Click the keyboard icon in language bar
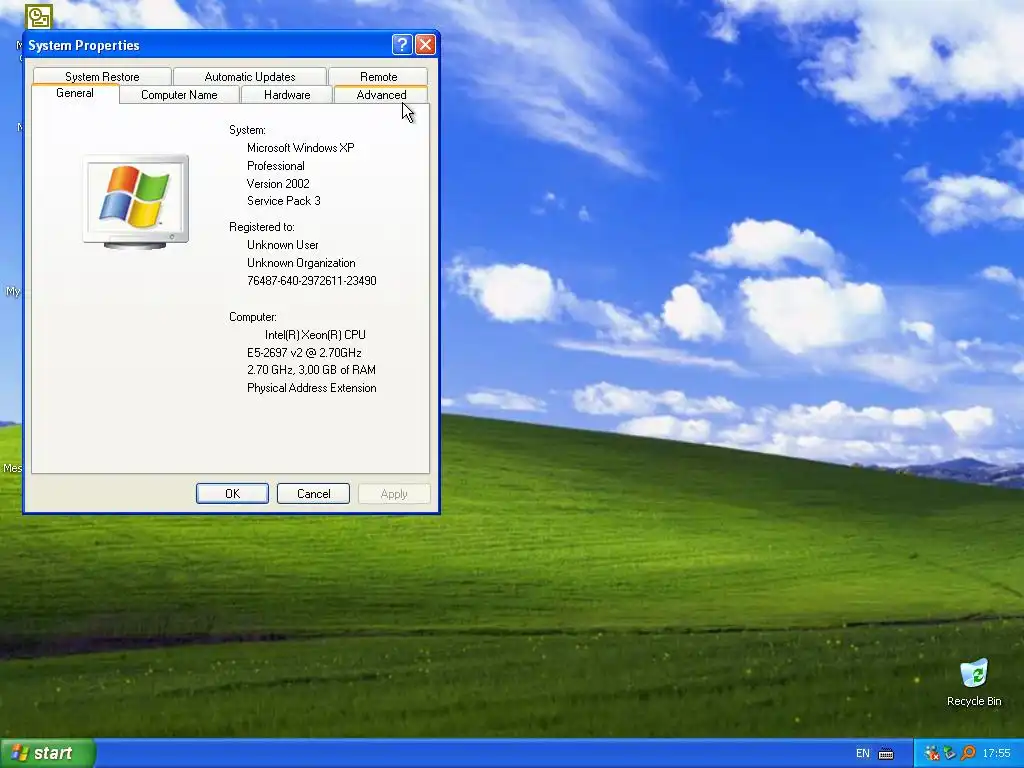This screenshot has width=1024, height=768. (x=886, y=754)
